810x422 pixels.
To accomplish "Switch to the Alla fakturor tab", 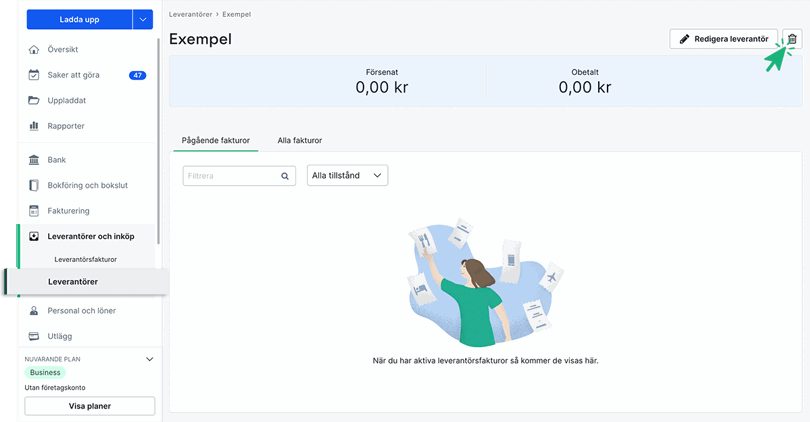I will pos(299,141).
